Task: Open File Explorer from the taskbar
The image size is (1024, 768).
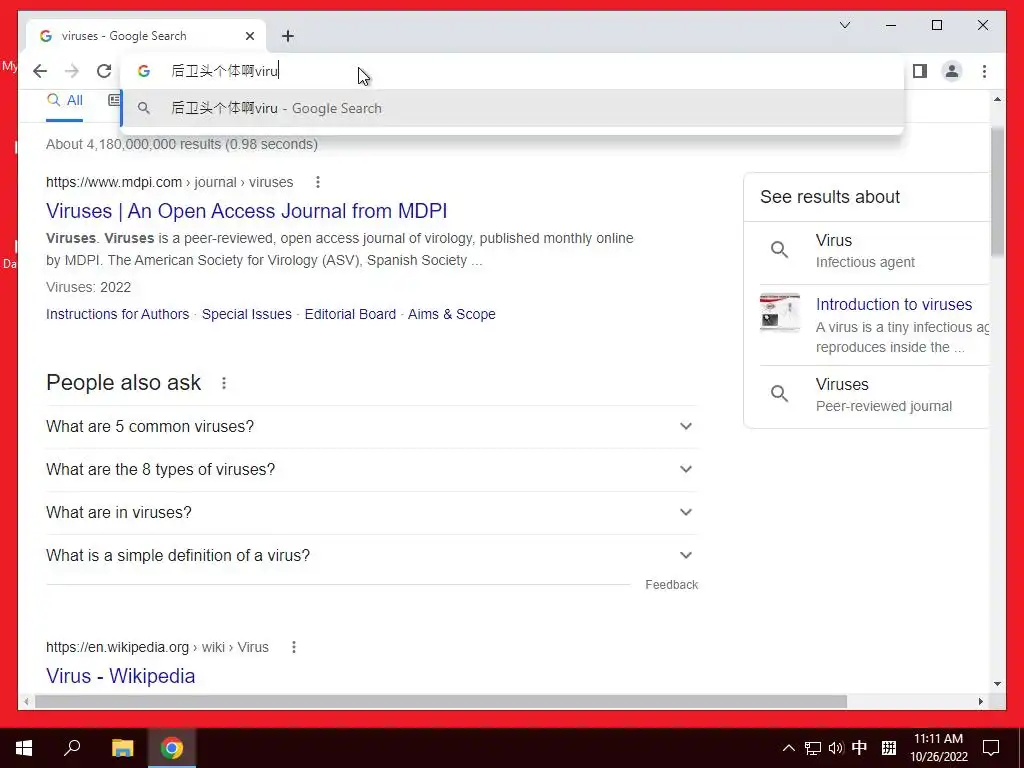Action: 122,748
